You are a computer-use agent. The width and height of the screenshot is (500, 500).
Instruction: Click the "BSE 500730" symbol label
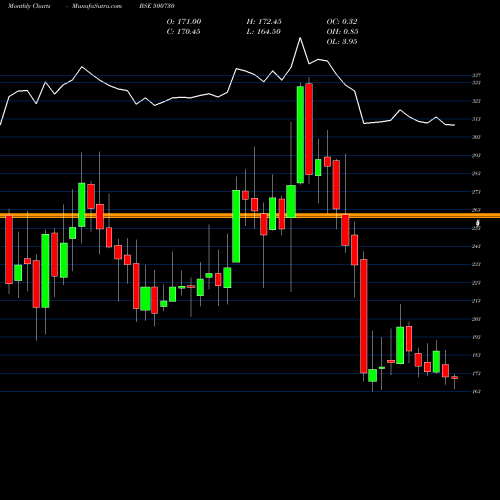click(x=157, y=6)
